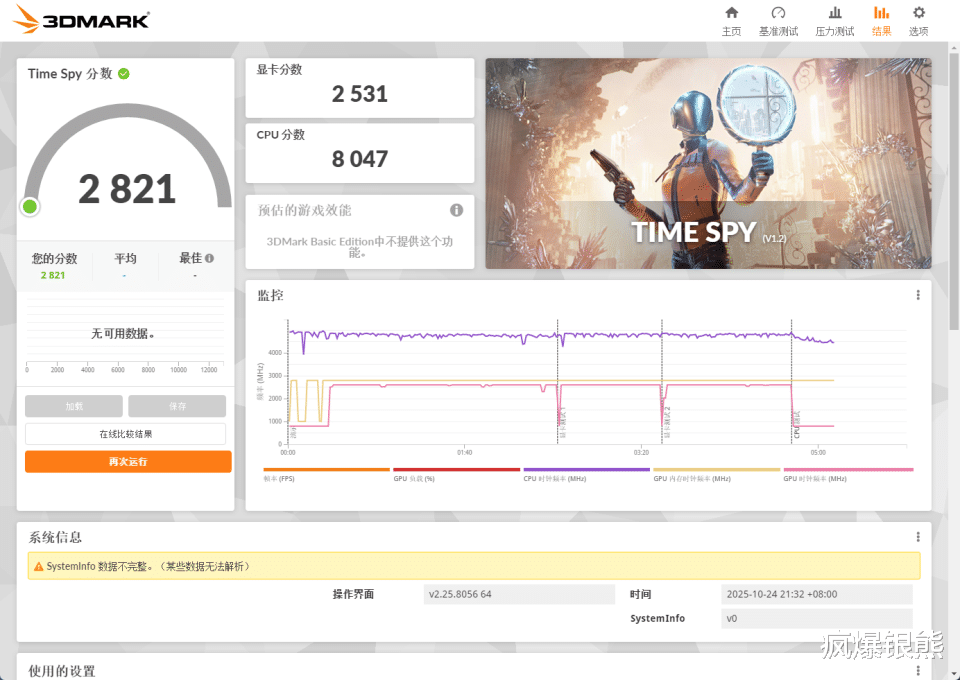Open 选项 options gear tab
Image resolution: width=960 pixels, height=680 pixels.
point(918,21)
